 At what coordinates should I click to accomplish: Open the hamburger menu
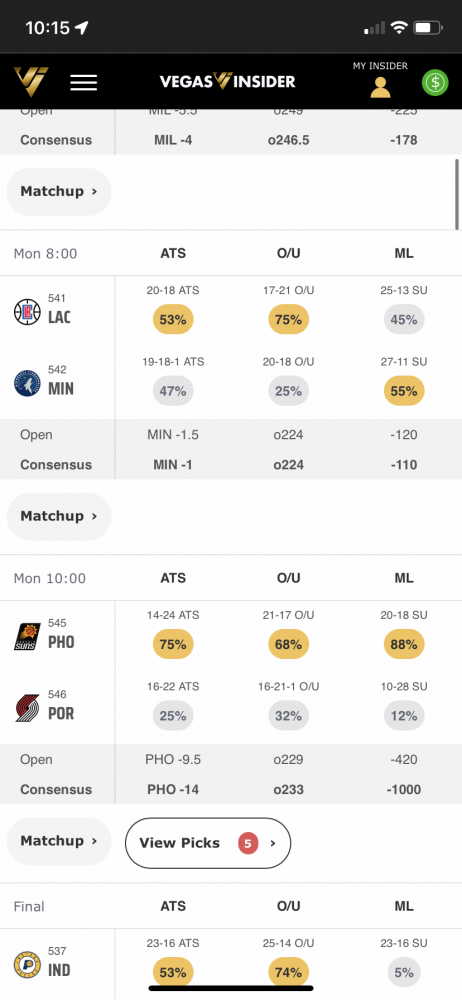84,82
